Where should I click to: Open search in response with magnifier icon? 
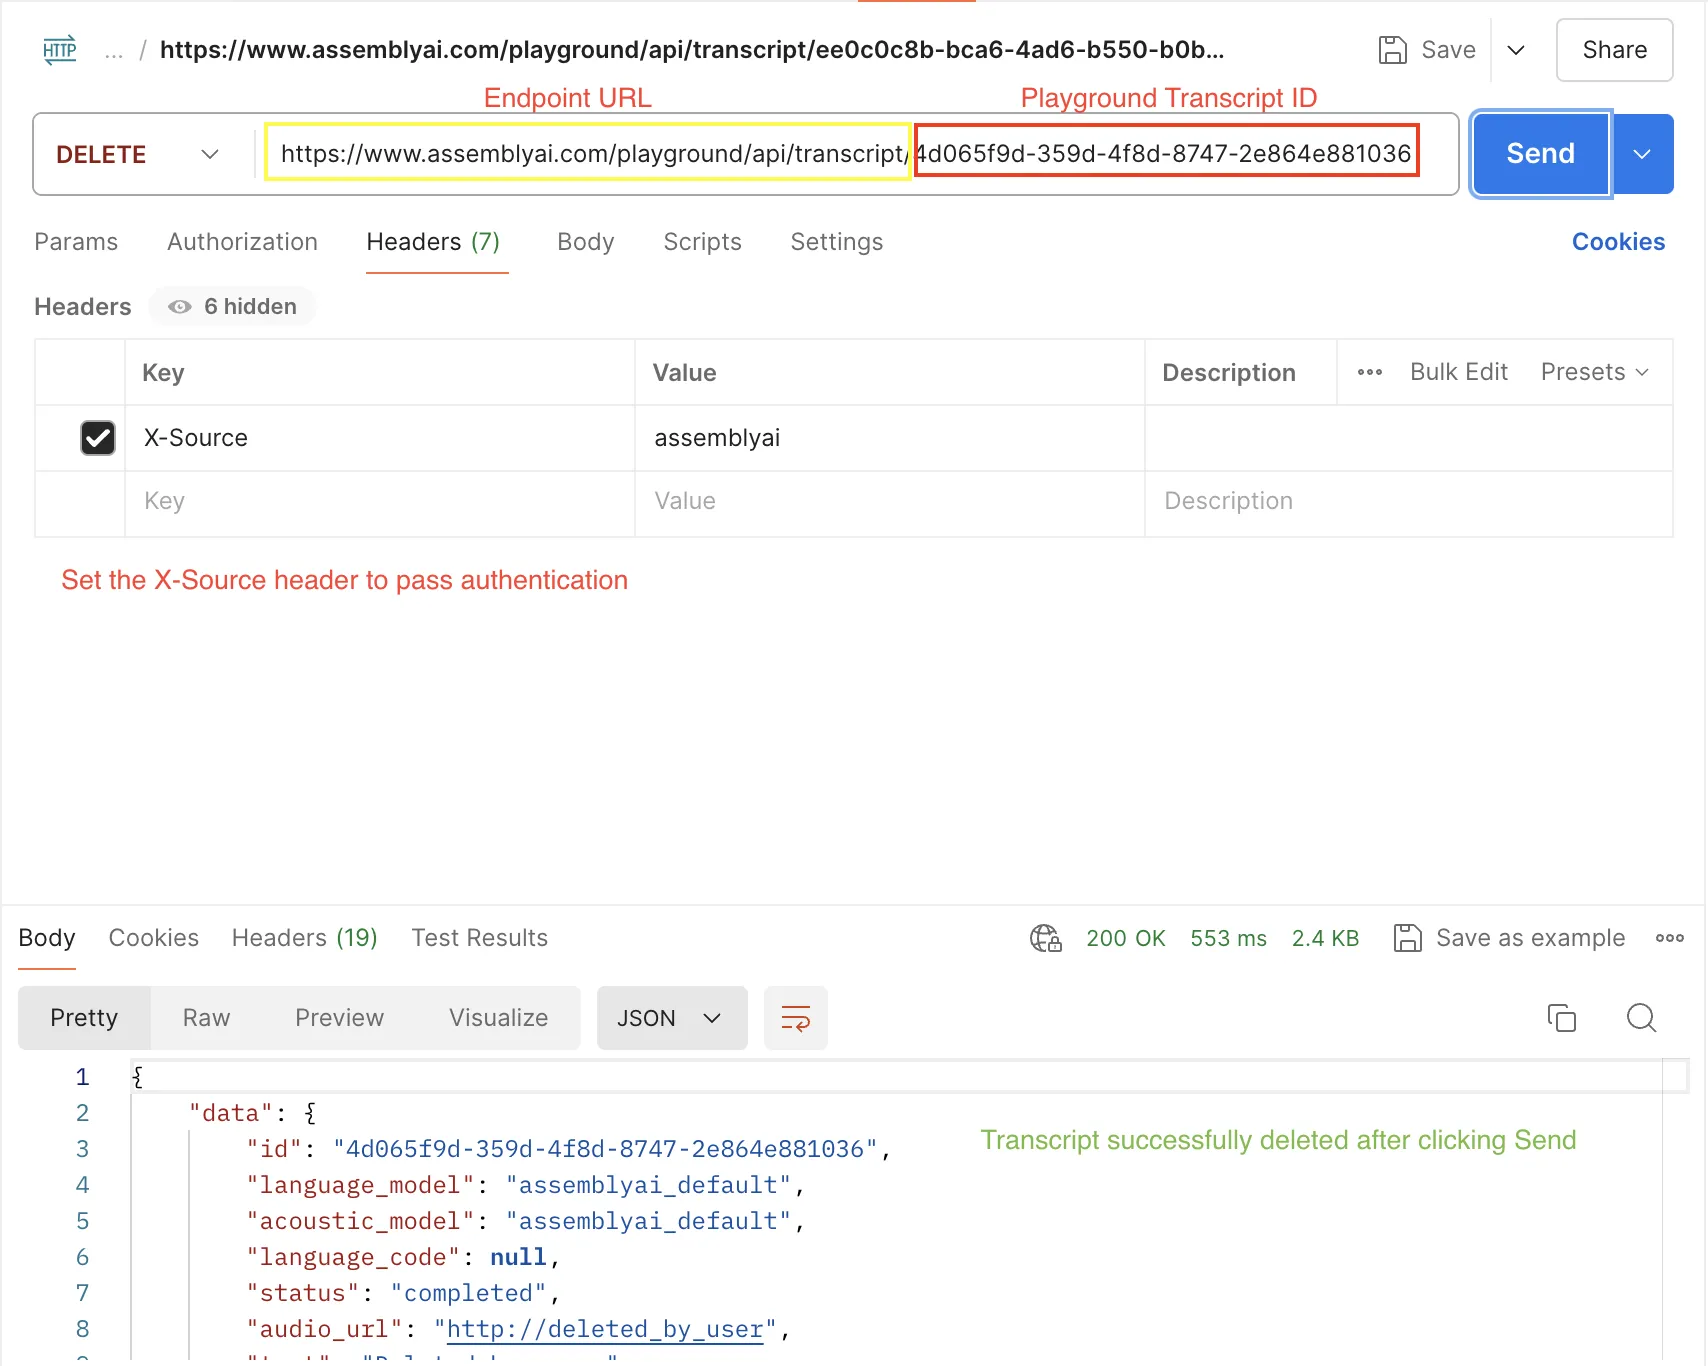(x=1641, y=1018)
